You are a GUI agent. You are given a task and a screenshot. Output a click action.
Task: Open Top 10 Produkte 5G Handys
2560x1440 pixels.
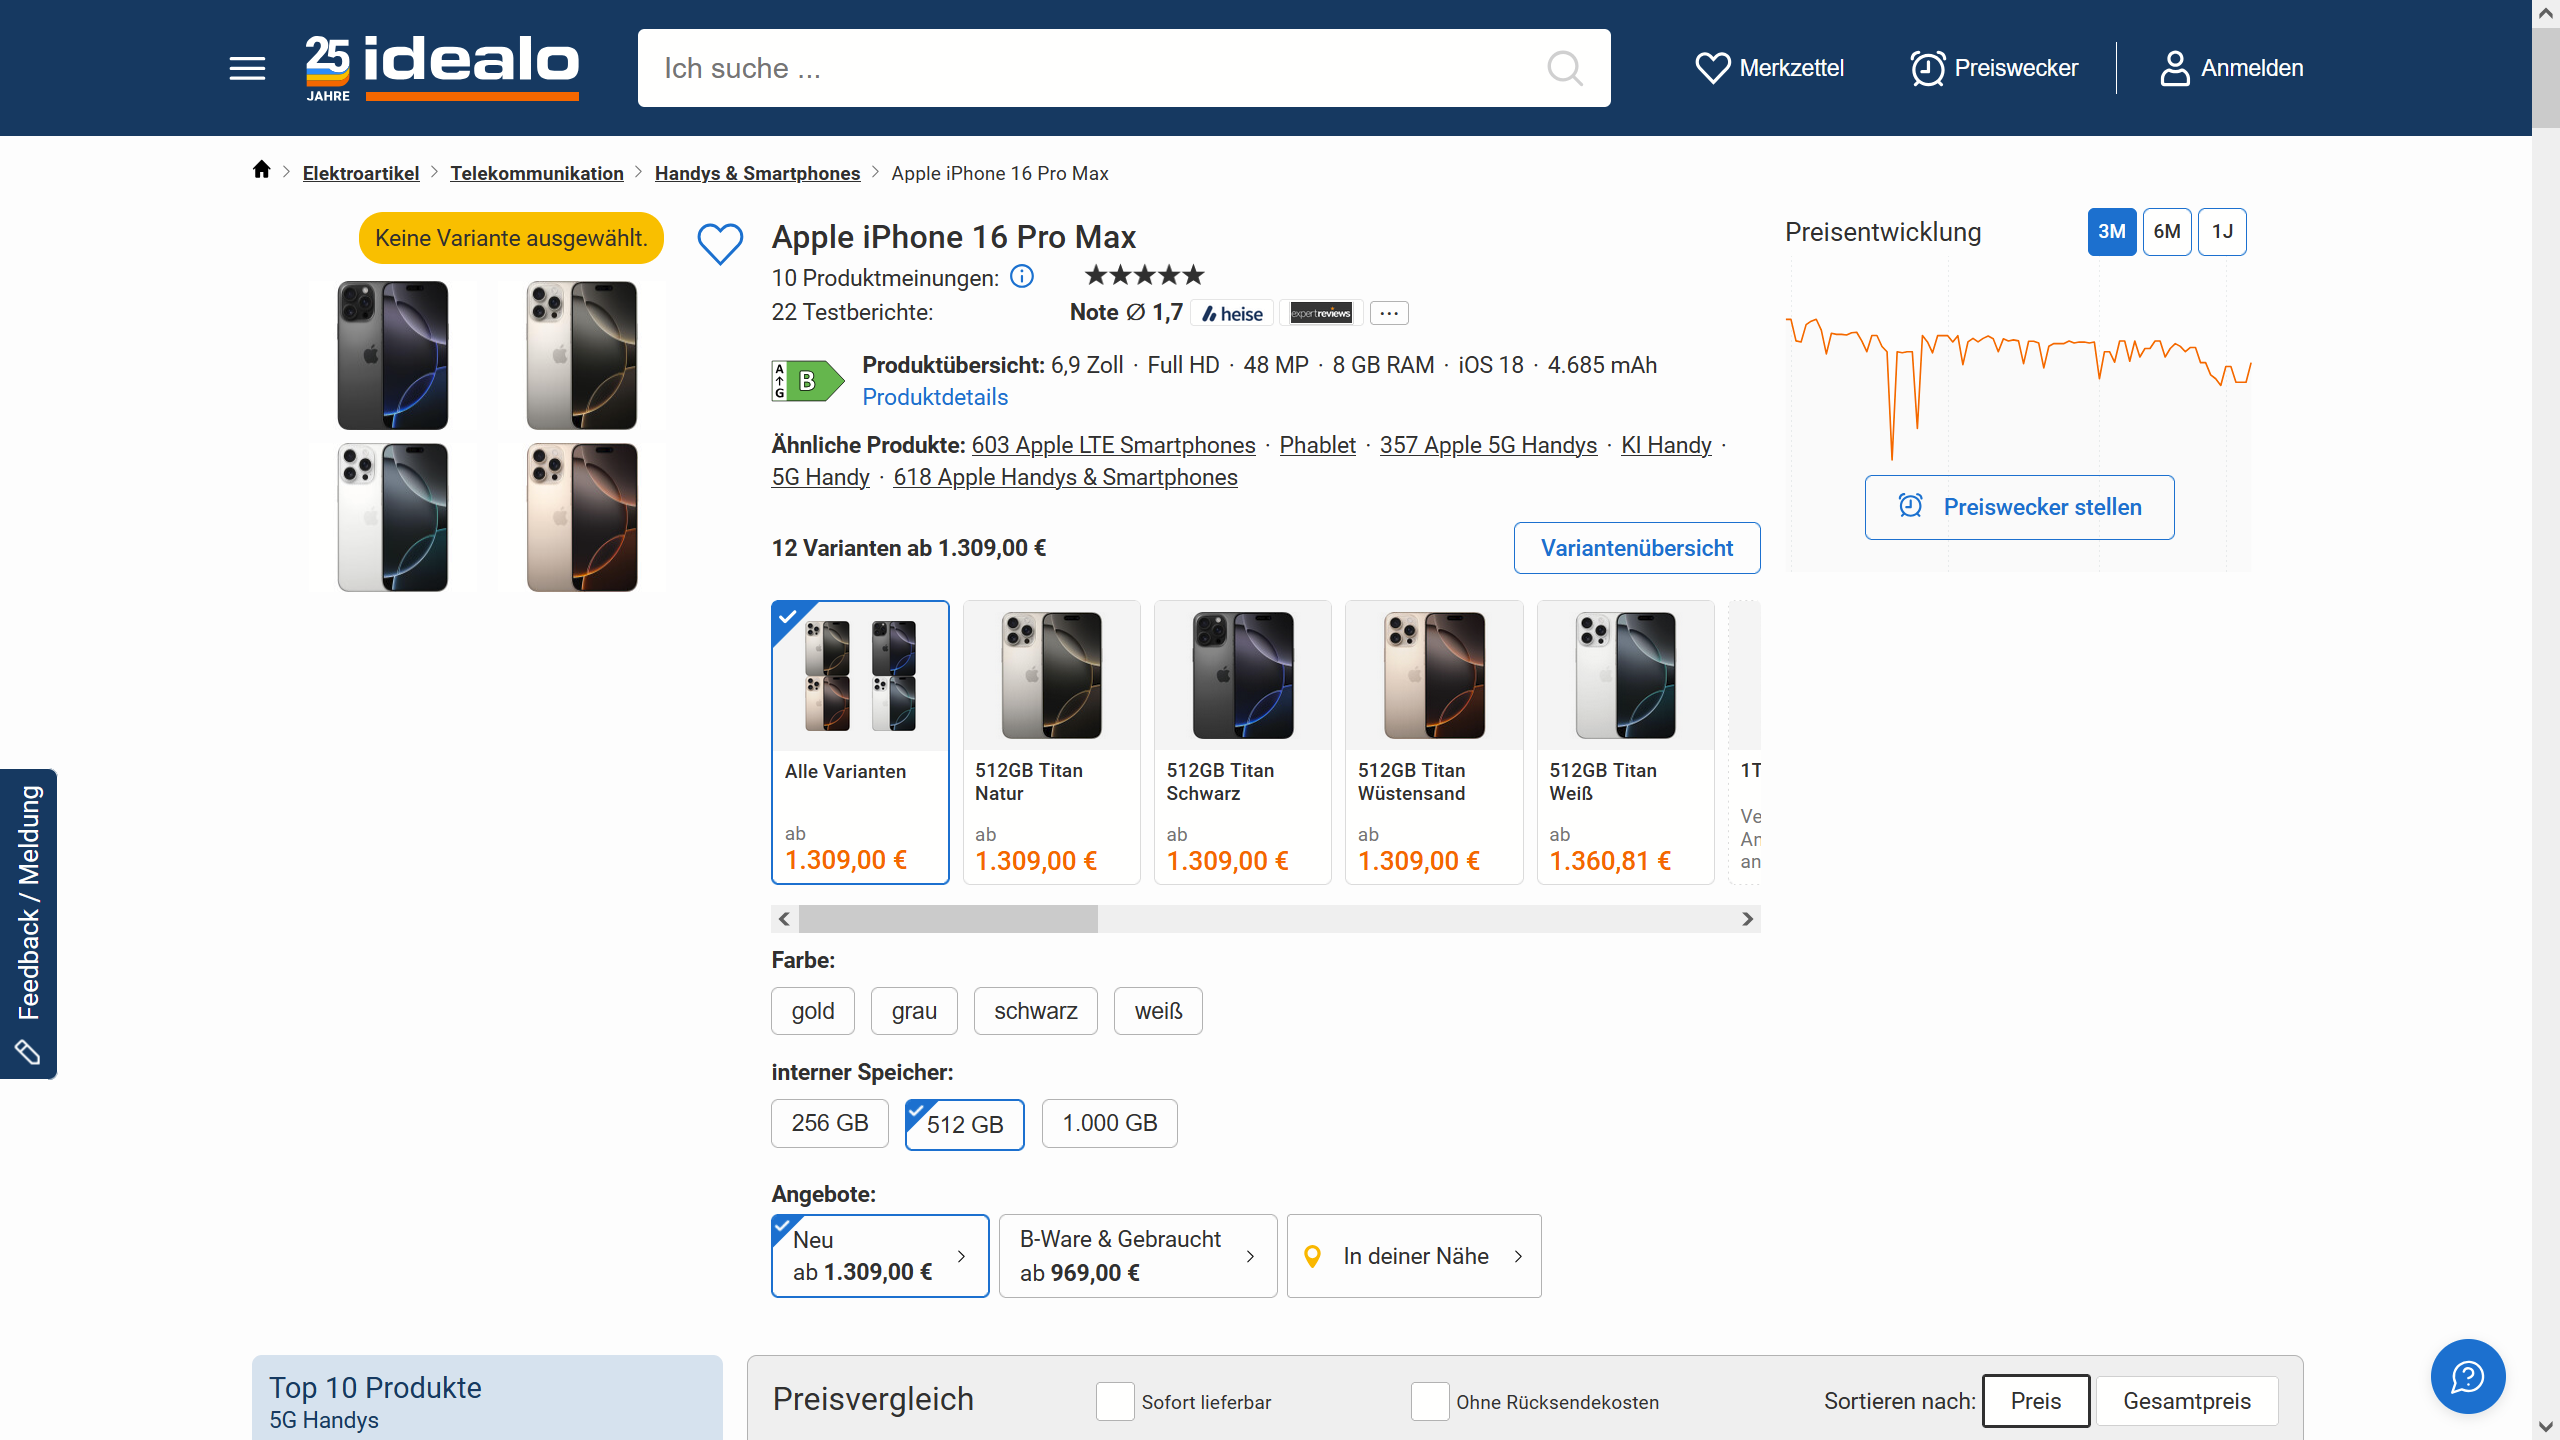pos(487,1400)
